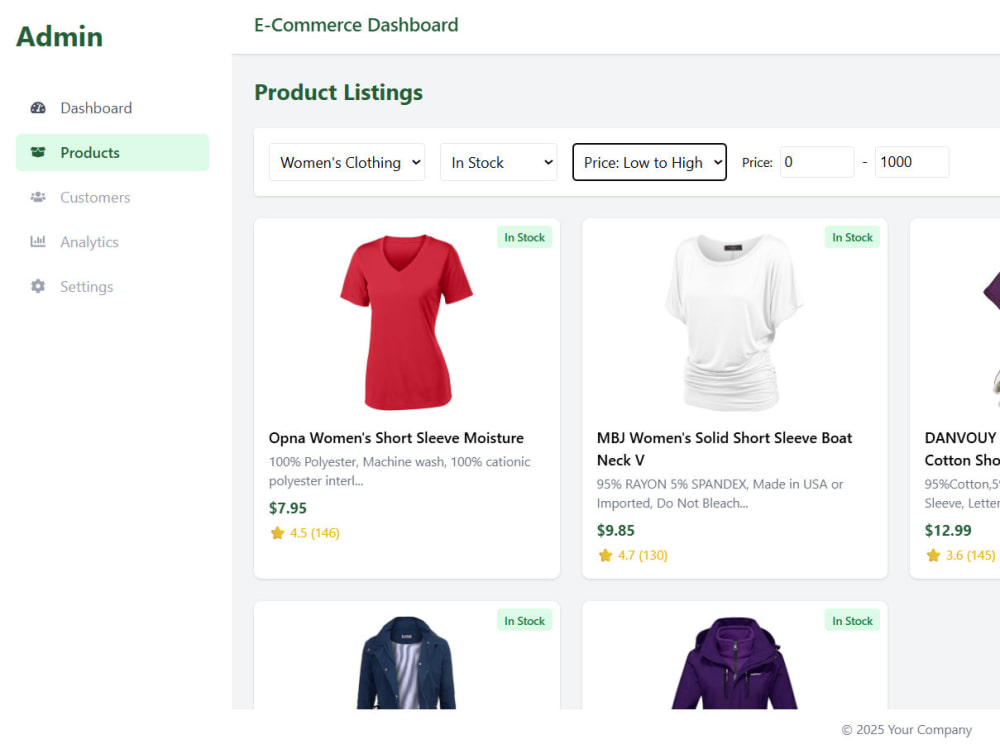Click the Analytics bar chart icon
The width and height of the screenshot is (1000, 749).
click(38, 242)
